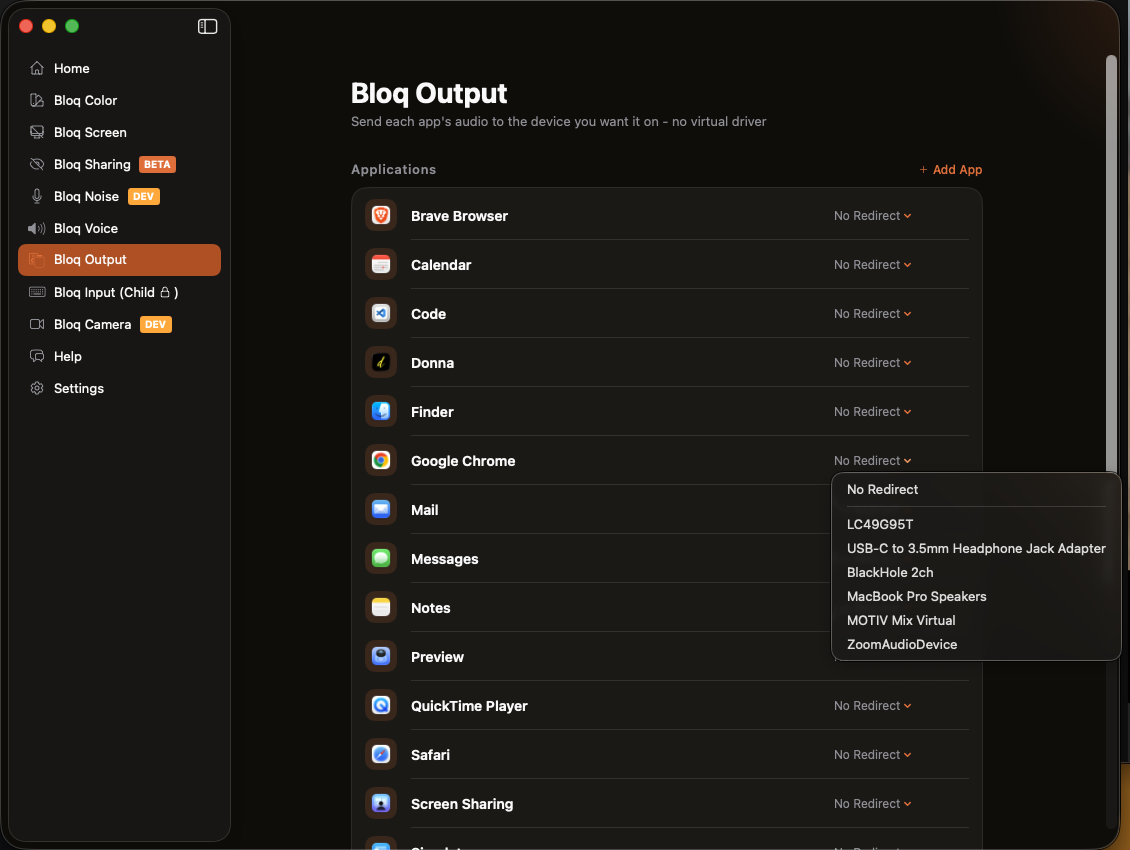Screen dimensions: 1130x850
Task: Click the Bloq Screen monitor icon
Action: click(x=37, y=132)
